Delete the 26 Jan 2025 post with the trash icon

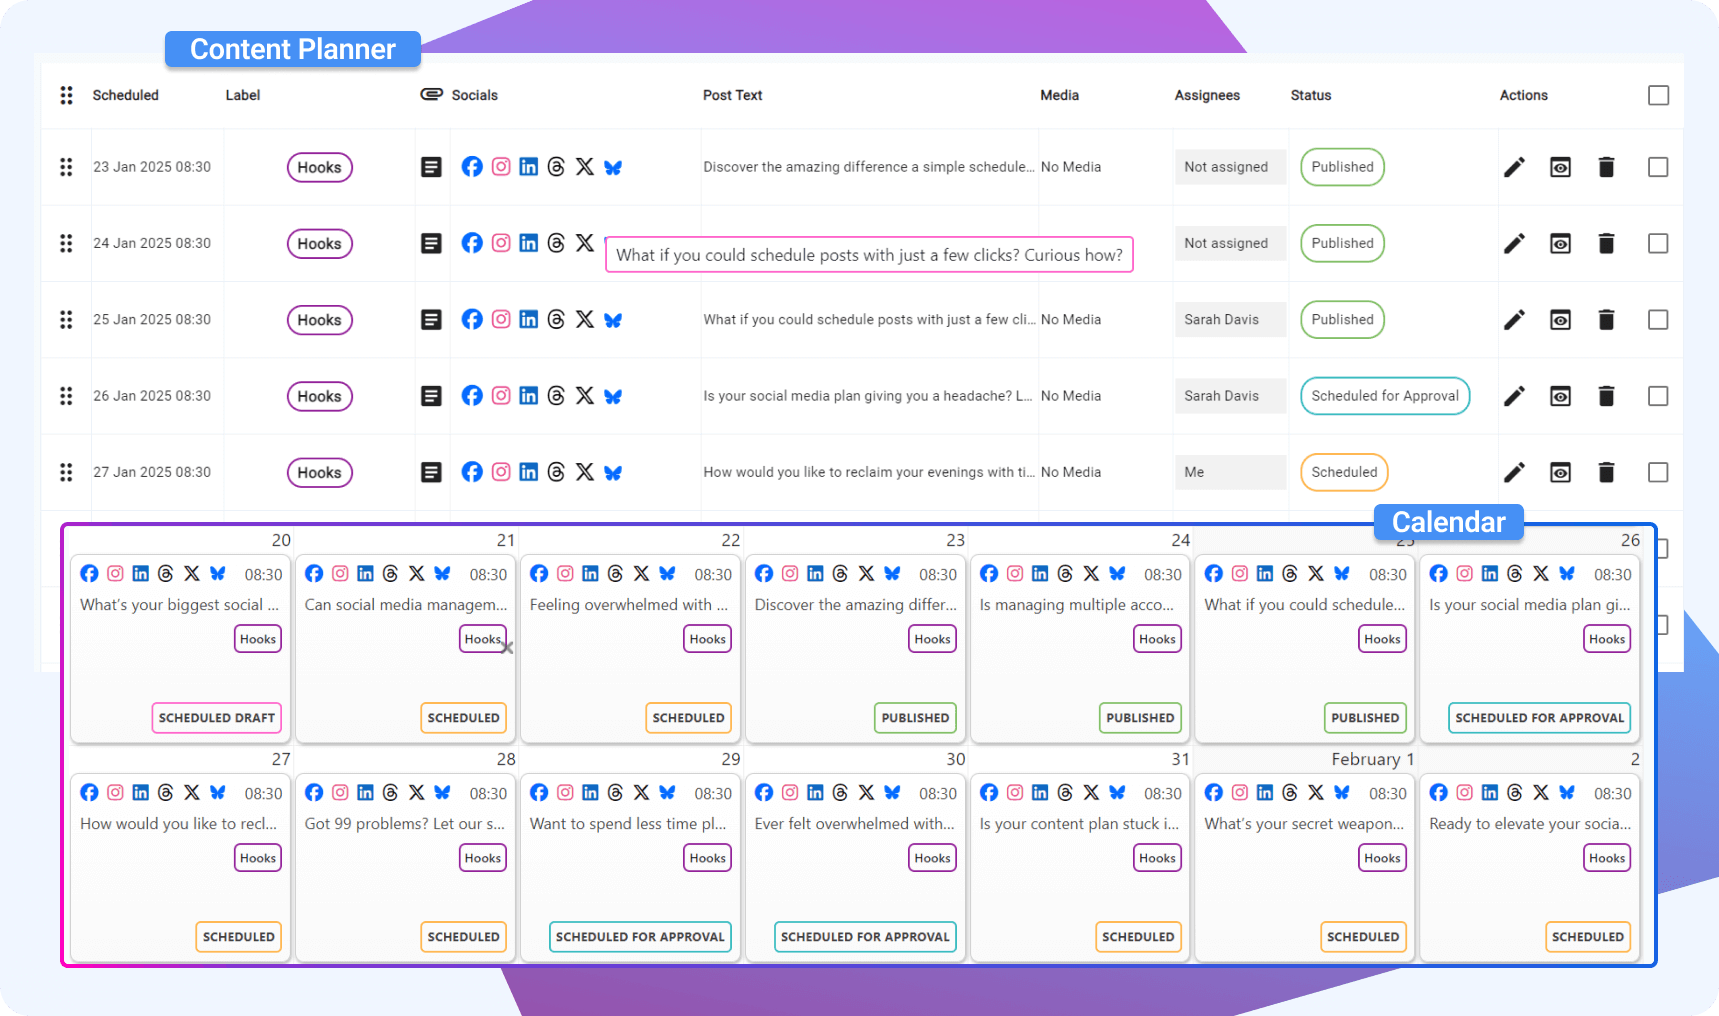(x=1606, y=396)
